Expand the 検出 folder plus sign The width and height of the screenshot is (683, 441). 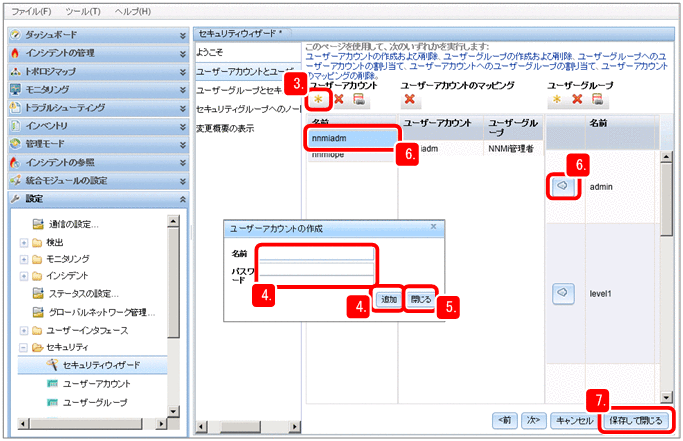(x=24, y=242)
